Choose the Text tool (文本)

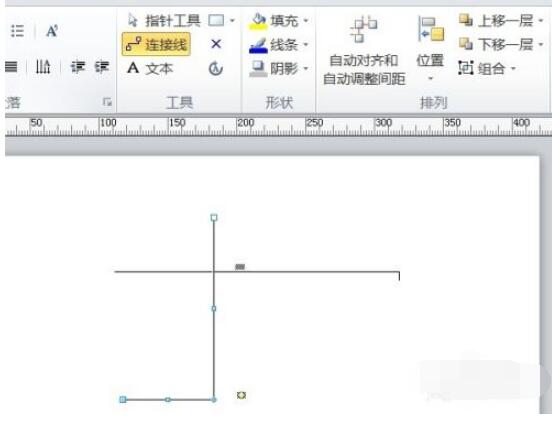pyautogui.click(x=150, y=68)
